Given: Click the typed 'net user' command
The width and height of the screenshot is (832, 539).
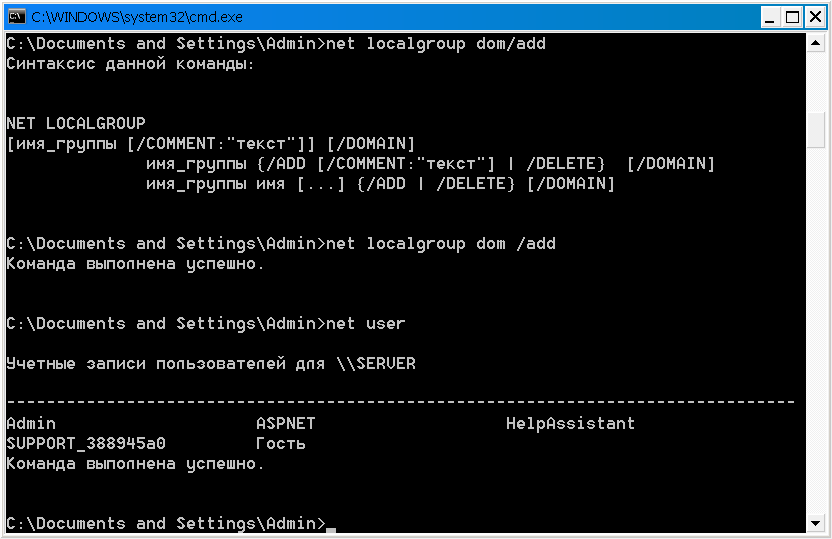Looking at the screenshot, I should (366, 323).
